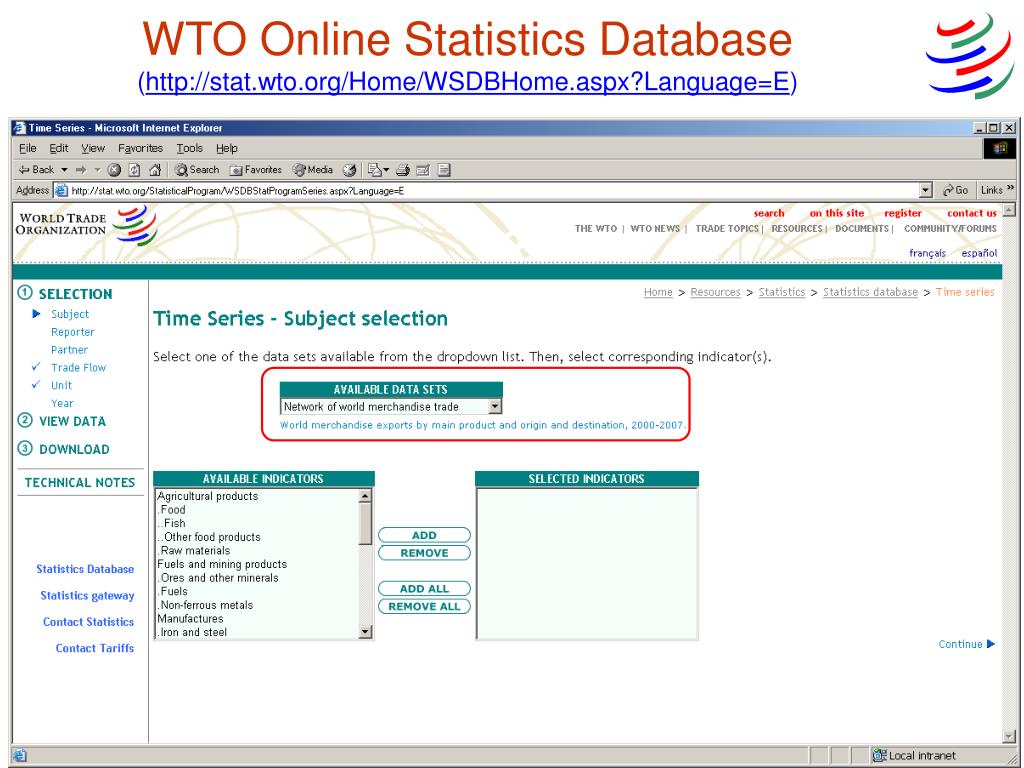Open the Help menu
This screenshot has width=1024, height=768.
(x=227, y=148)
